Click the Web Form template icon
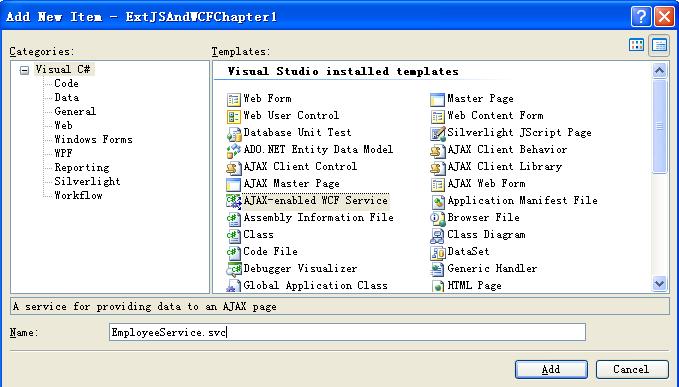 click(234, 100)
